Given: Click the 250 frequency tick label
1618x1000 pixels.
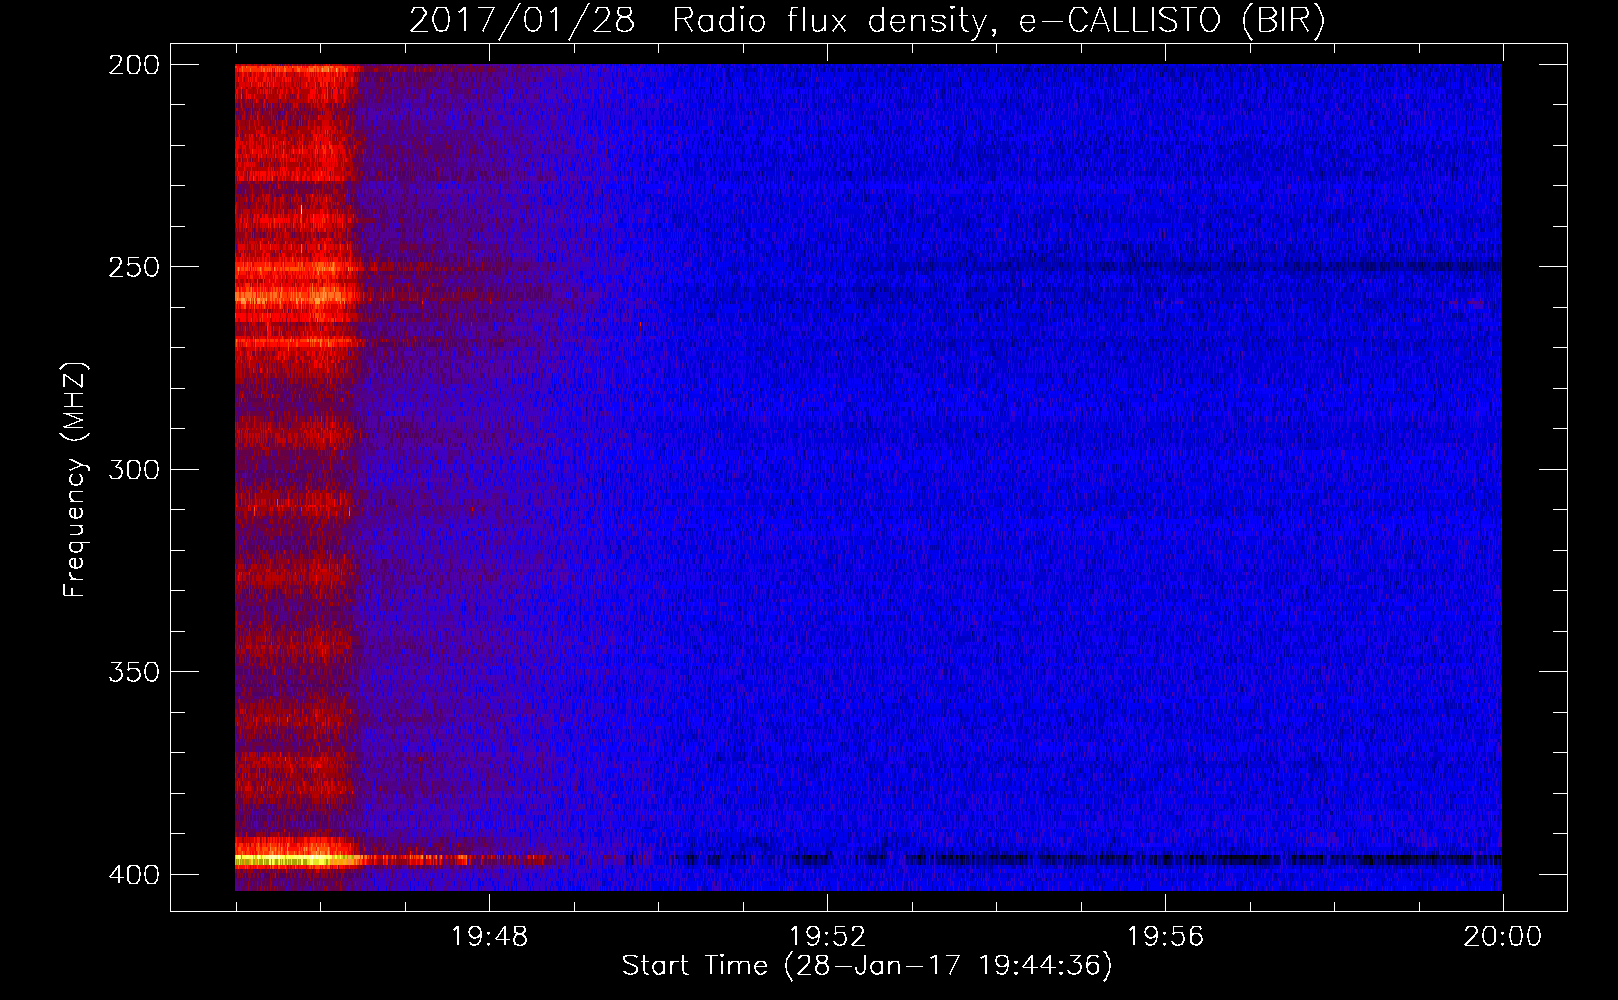Looking at the screenshot, I should [x=134, y=267].
